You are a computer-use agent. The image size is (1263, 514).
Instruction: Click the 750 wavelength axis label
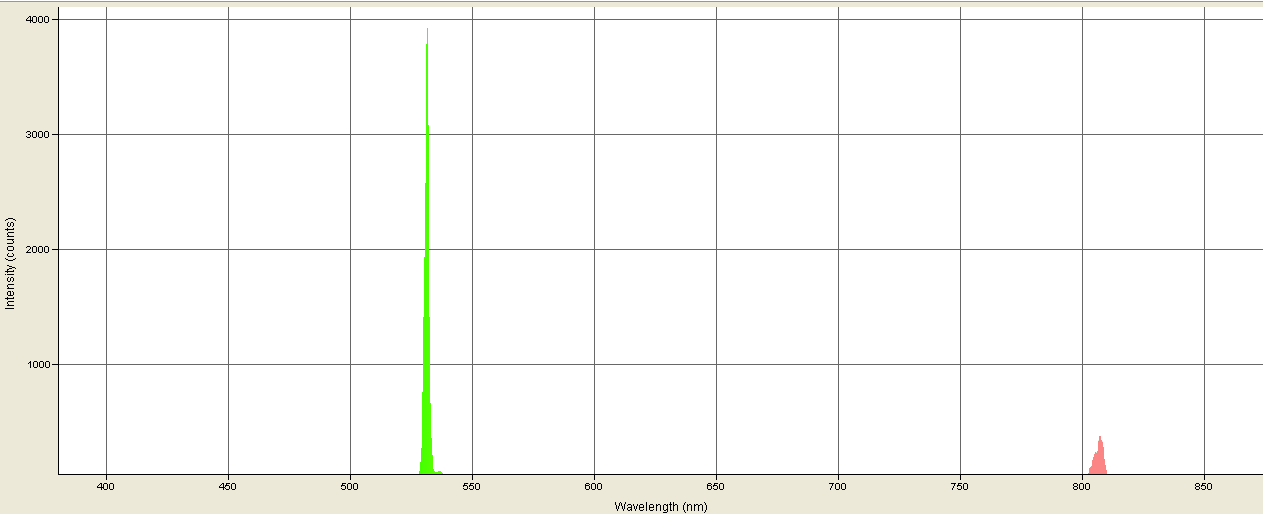click(x=960, y=486)
